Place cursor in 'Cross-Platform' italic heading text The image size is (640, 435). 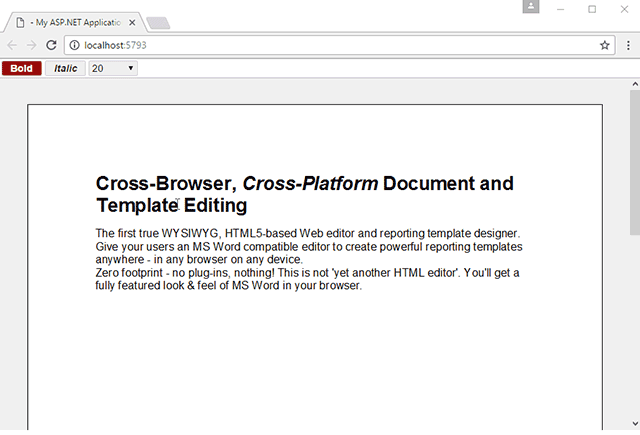[311, 184]
